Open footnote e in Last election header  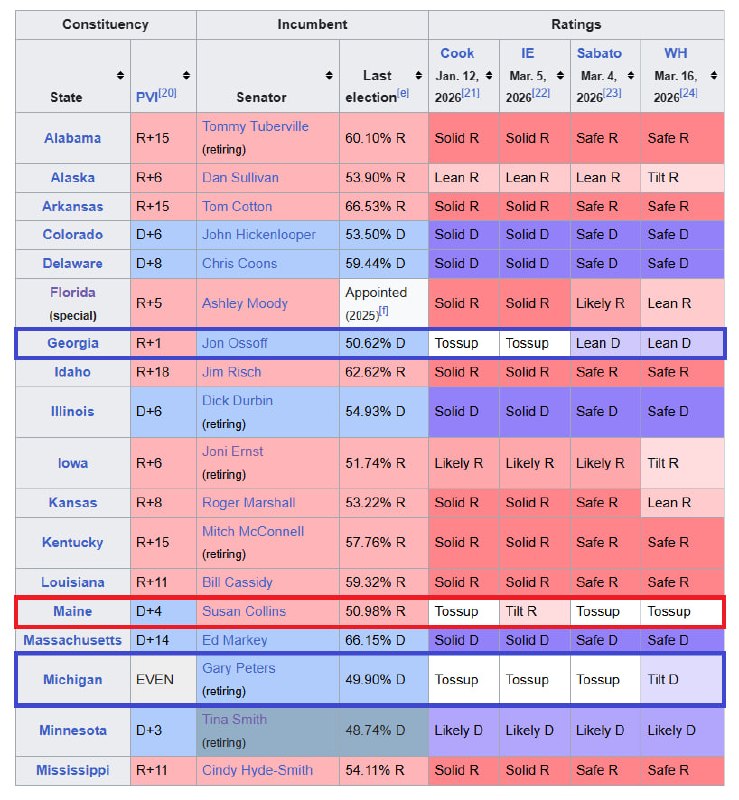[x=403, y=93]
